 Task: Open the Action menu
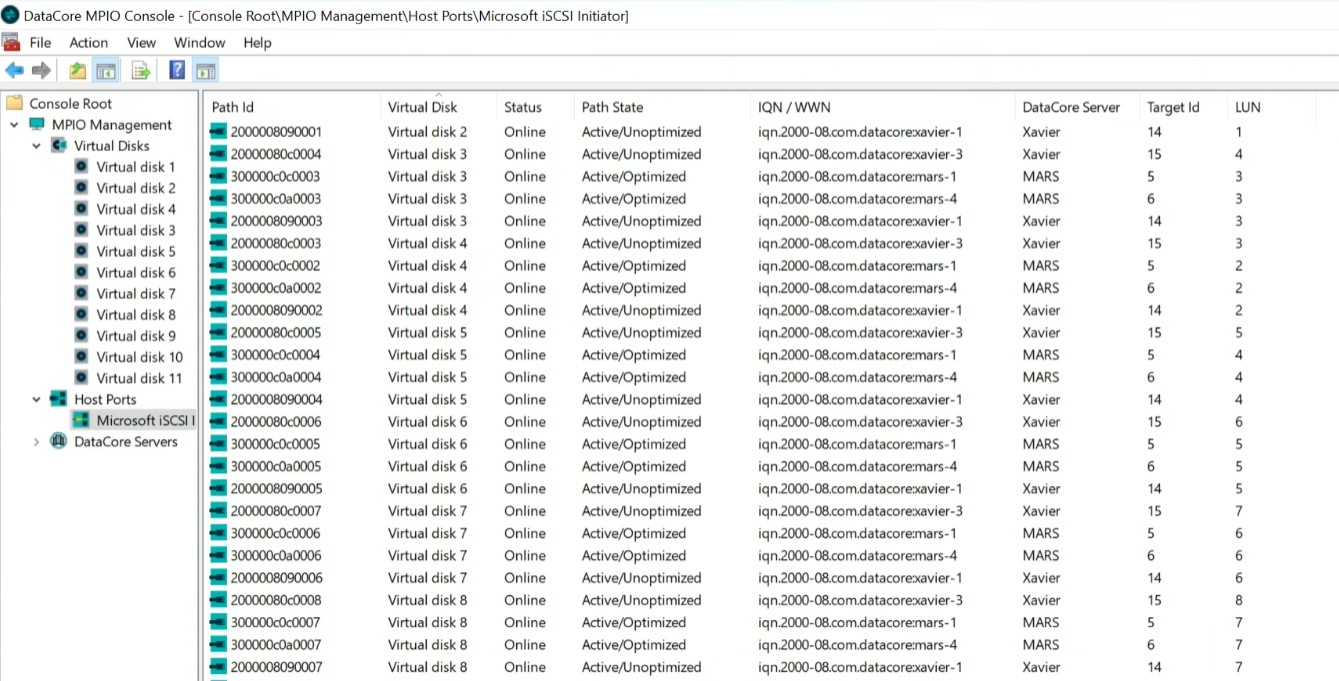click(x=88, y=43)
